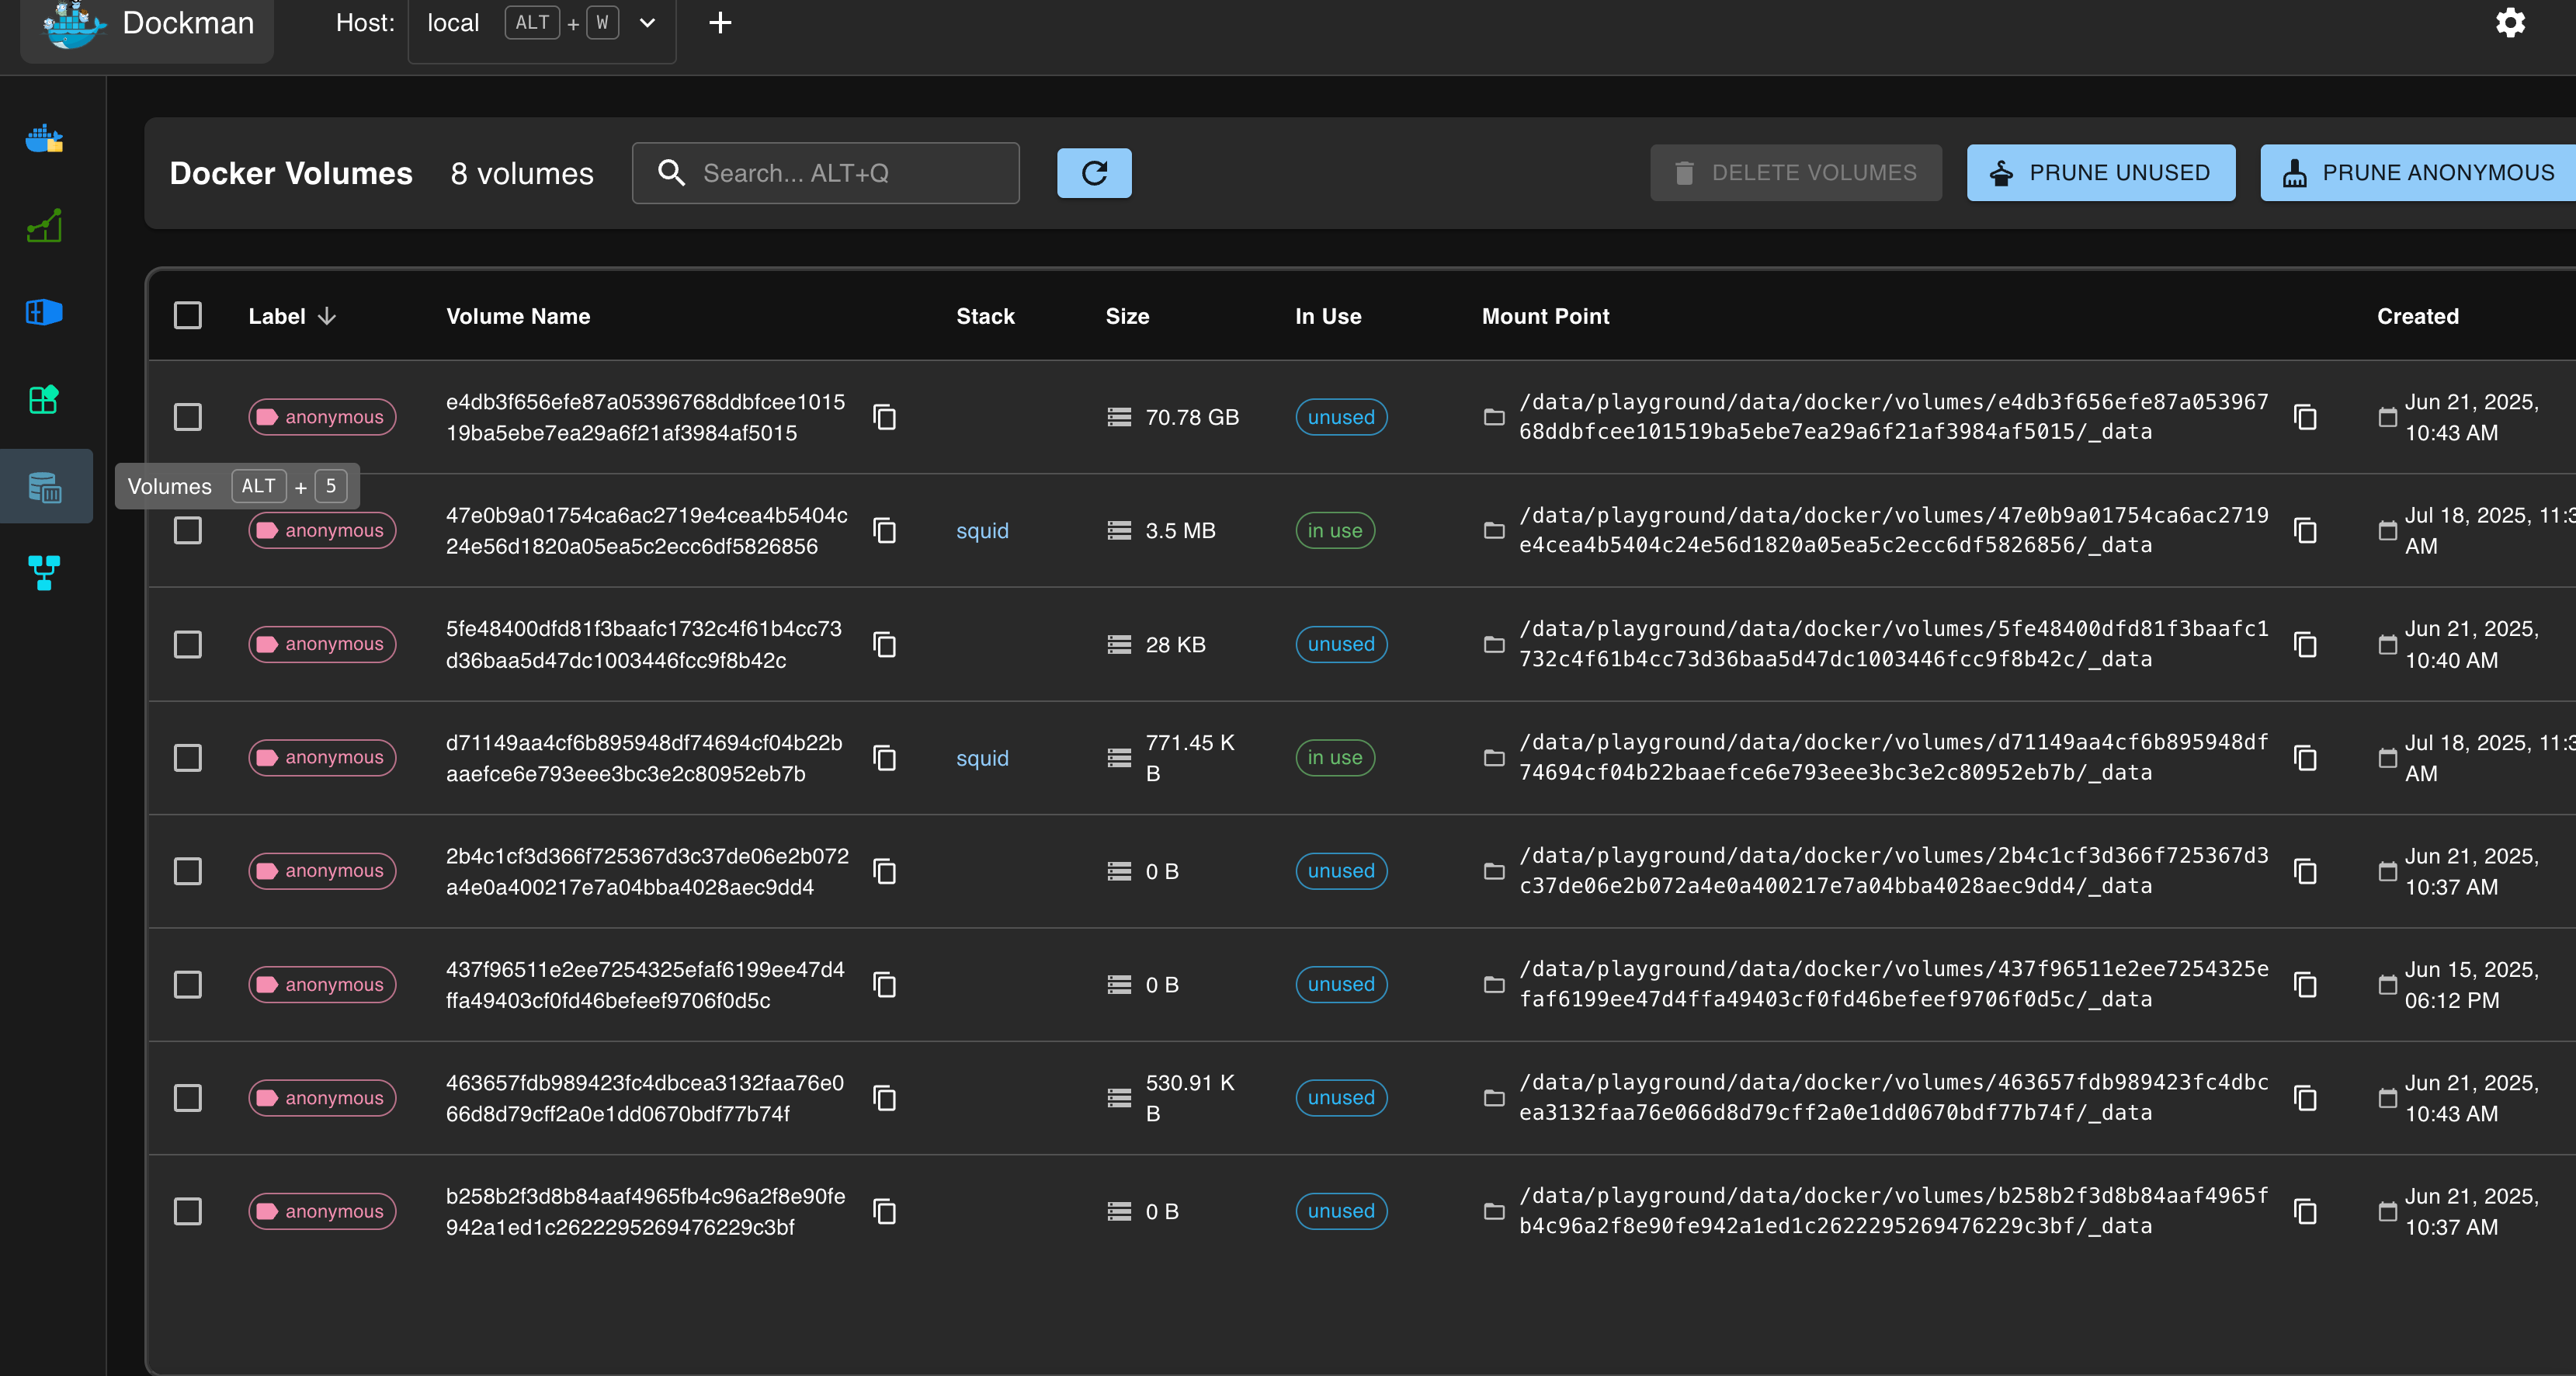Check the 437f96511e2e volume checkbox
2576x1376 pixels.
click(188, 985)
